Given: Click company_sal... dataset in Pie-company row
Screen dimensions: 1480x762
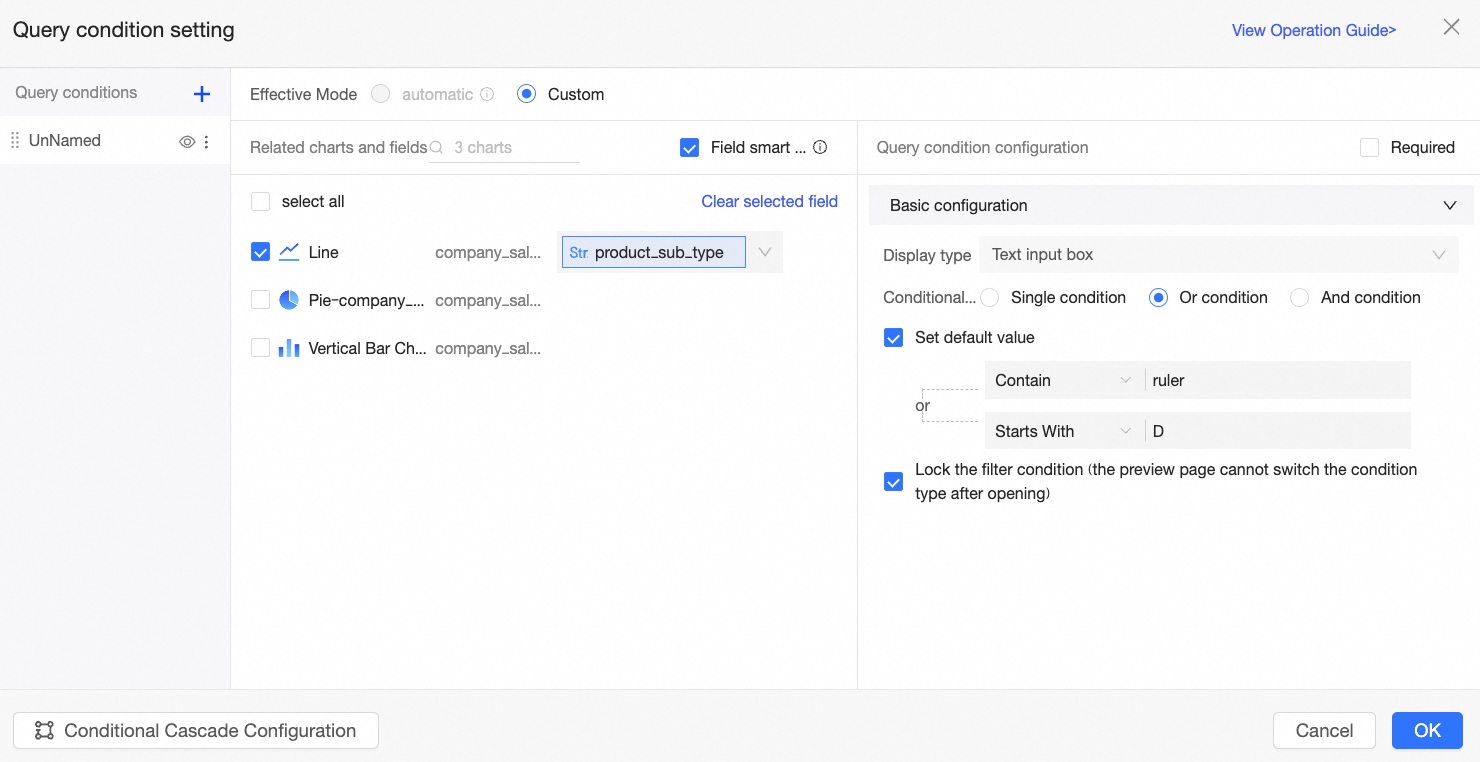Looking at the screenshot, I should [488, 300].
